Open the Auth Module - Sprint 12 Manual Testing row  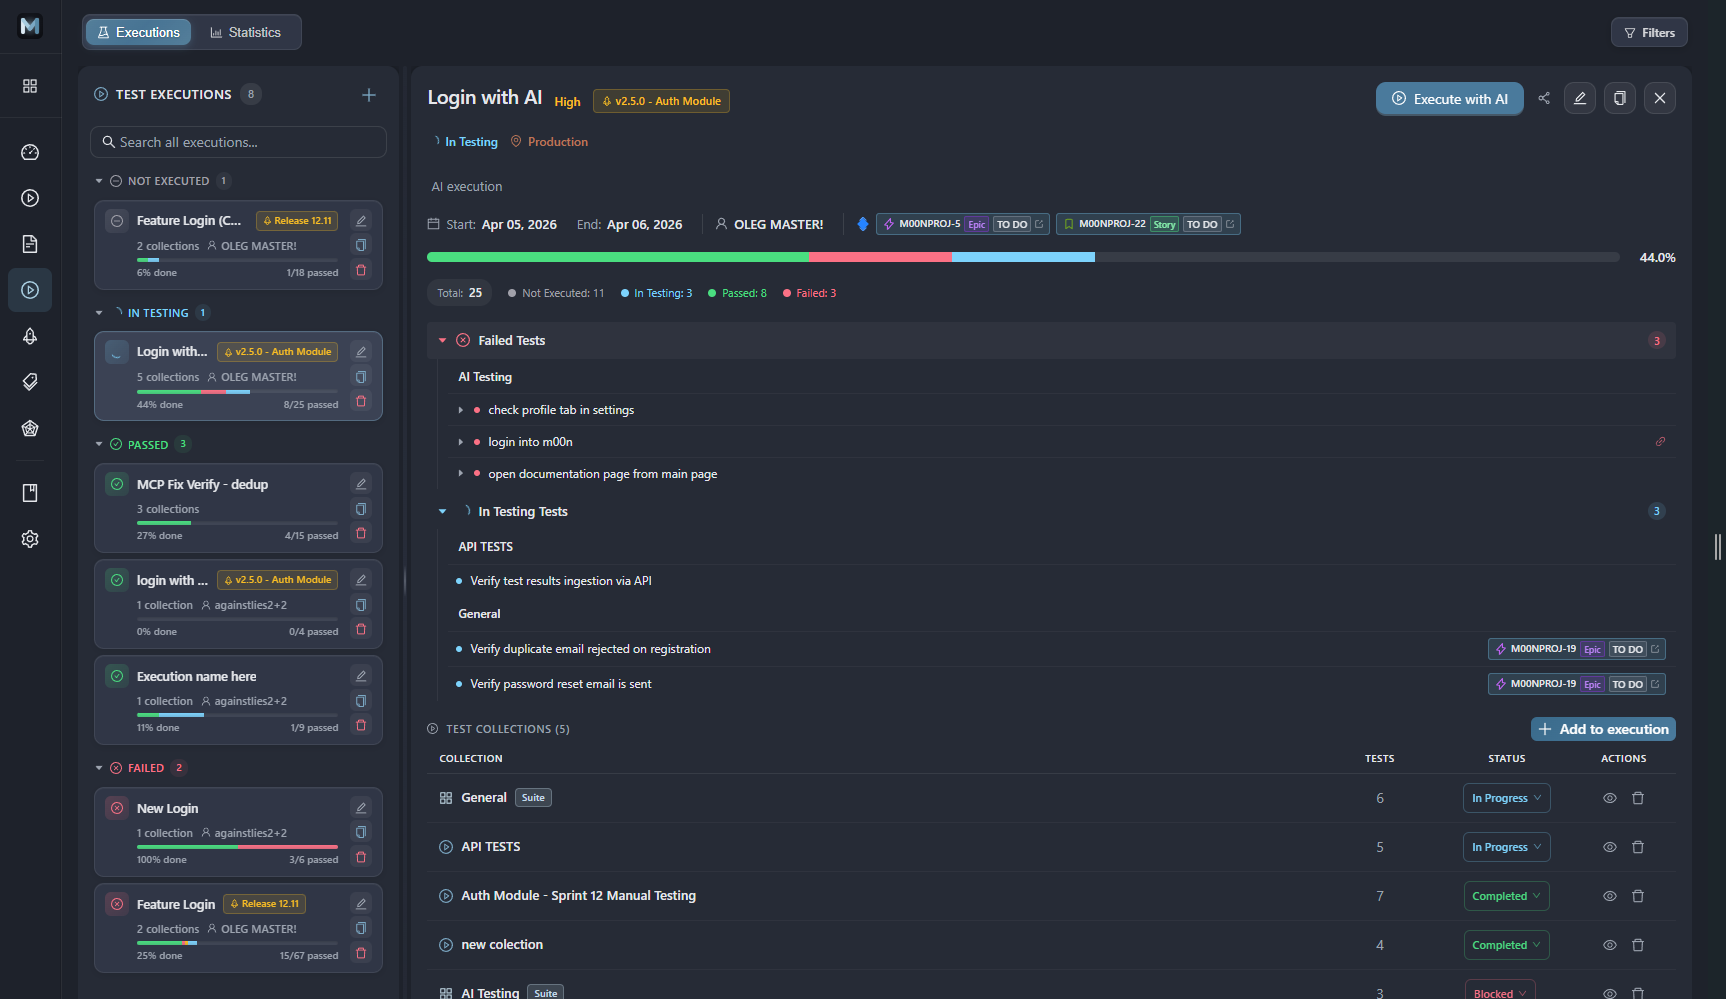tap(1051, 896)
